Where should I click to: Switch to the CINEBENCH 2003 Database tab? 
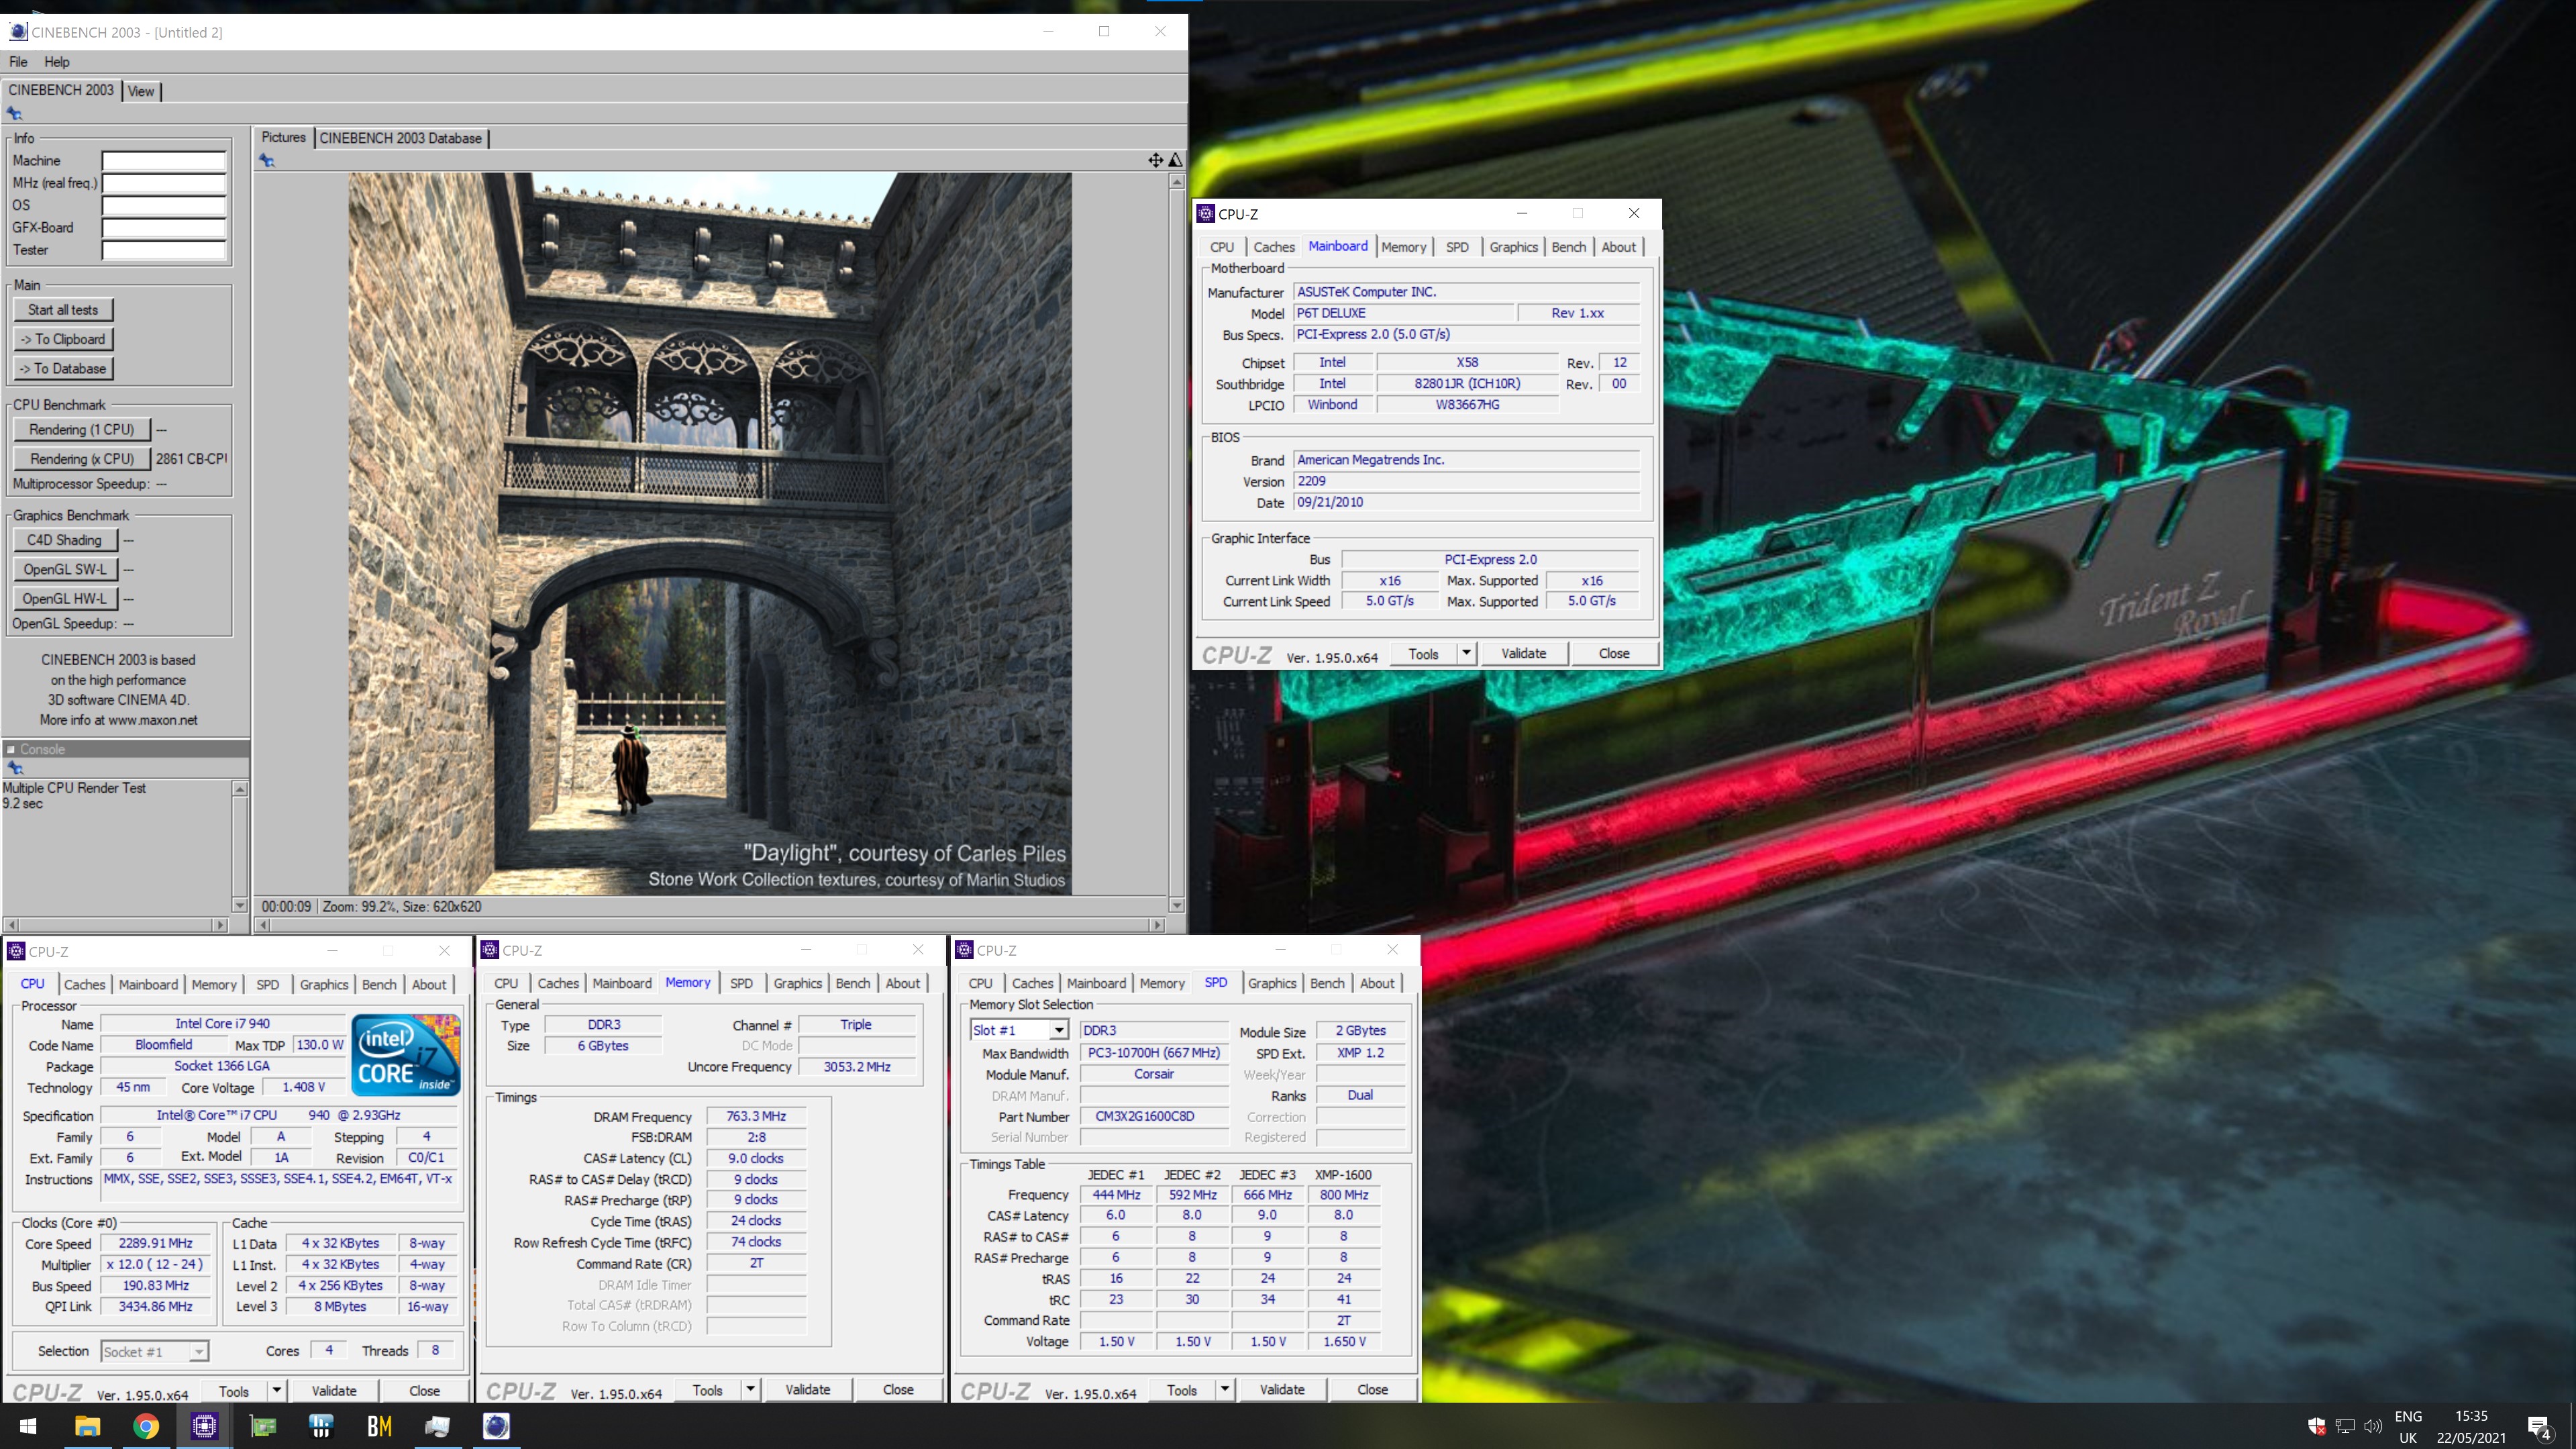(x=400, y=138)
